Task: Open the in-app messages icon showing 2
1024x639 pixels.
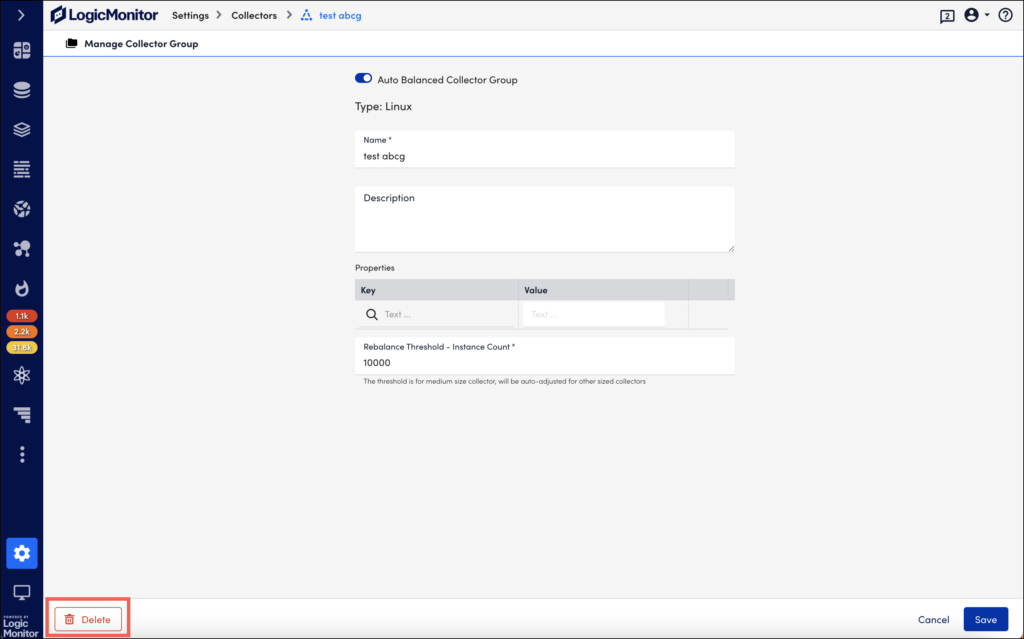Action: pos(946,16)
